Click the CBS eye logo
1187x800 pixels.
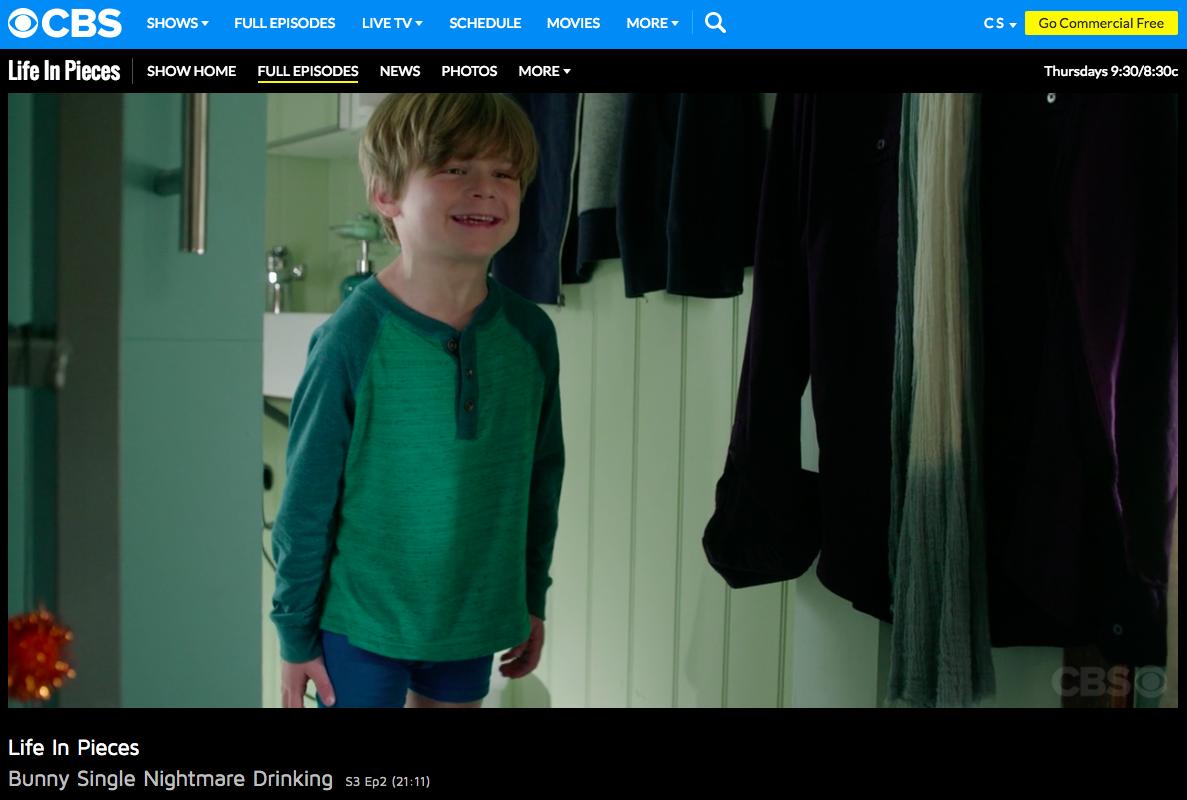[x=64, y=23]
